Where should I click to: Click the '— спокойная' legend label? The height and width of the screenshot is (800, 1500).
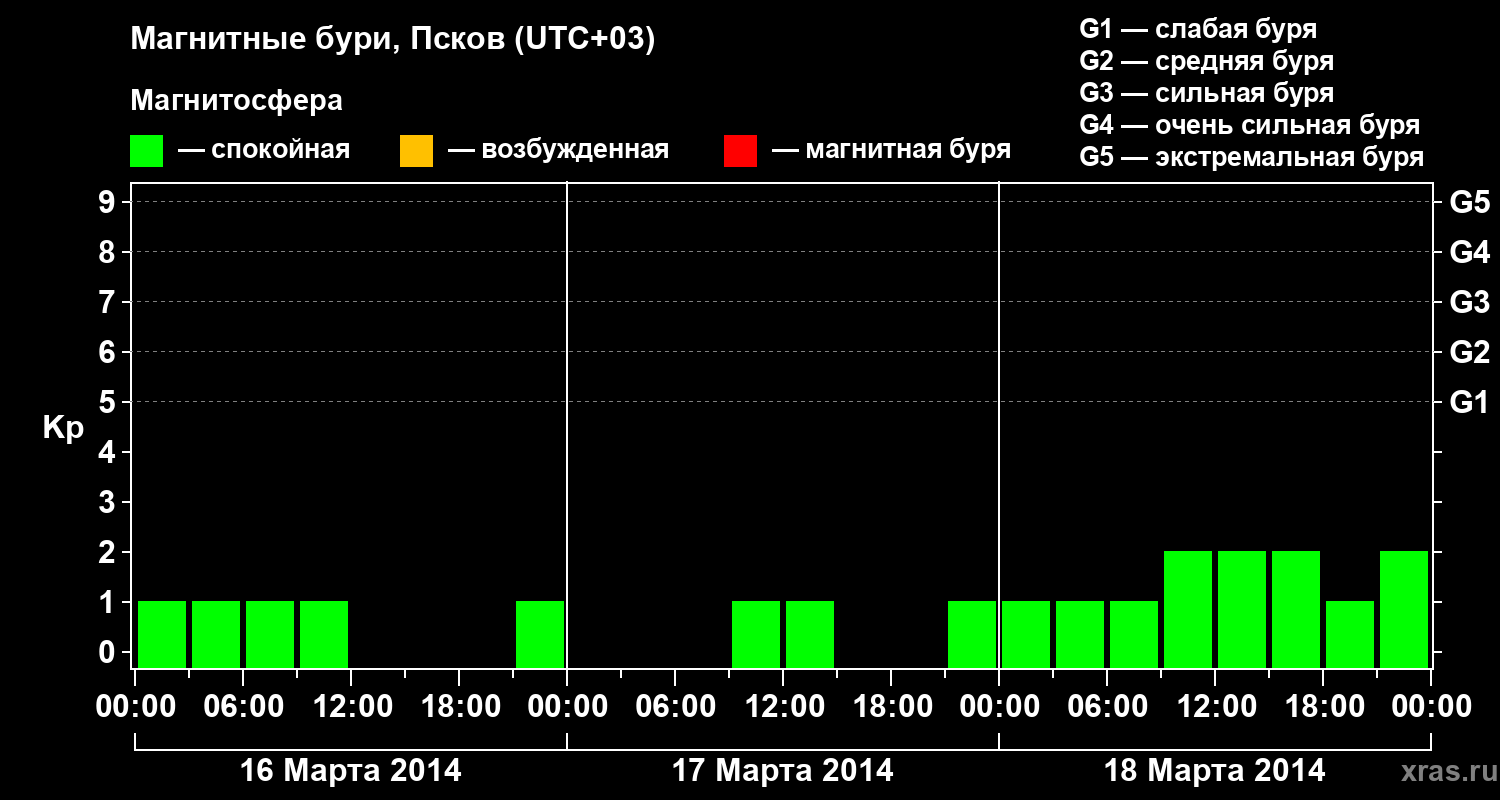point(264,151)
